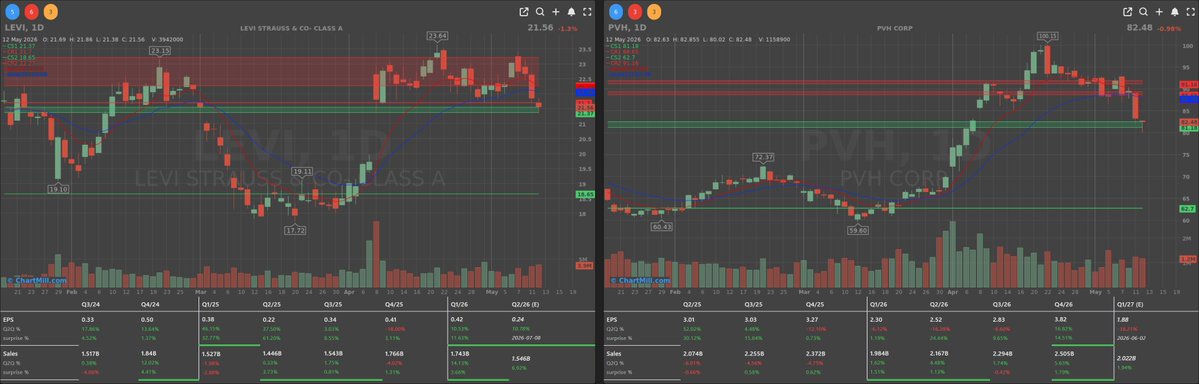Click orange rating badge 3 on PVH
Screen dimensions: 1199x384
tap(653, 11)
